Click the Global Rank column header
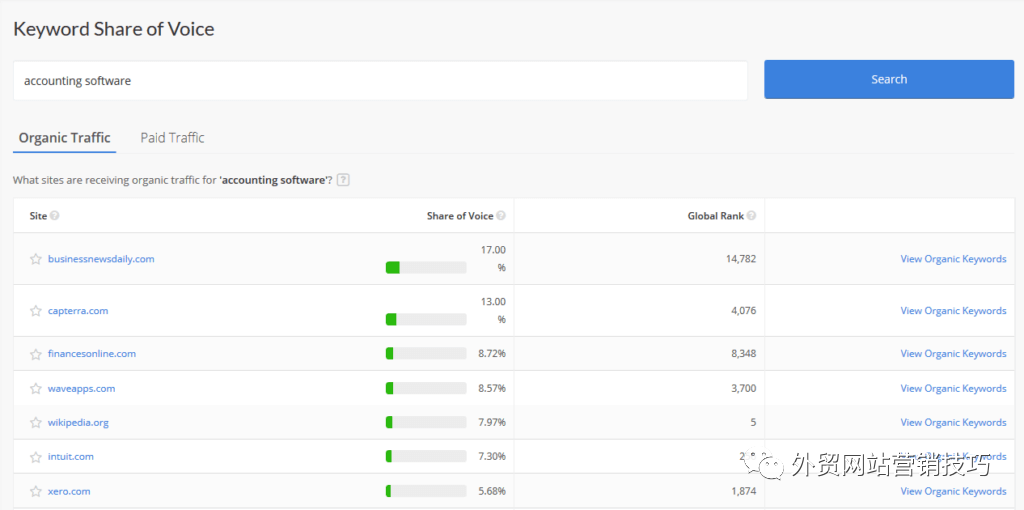This screenshot has height=510, width=1024. click(715, 215)
